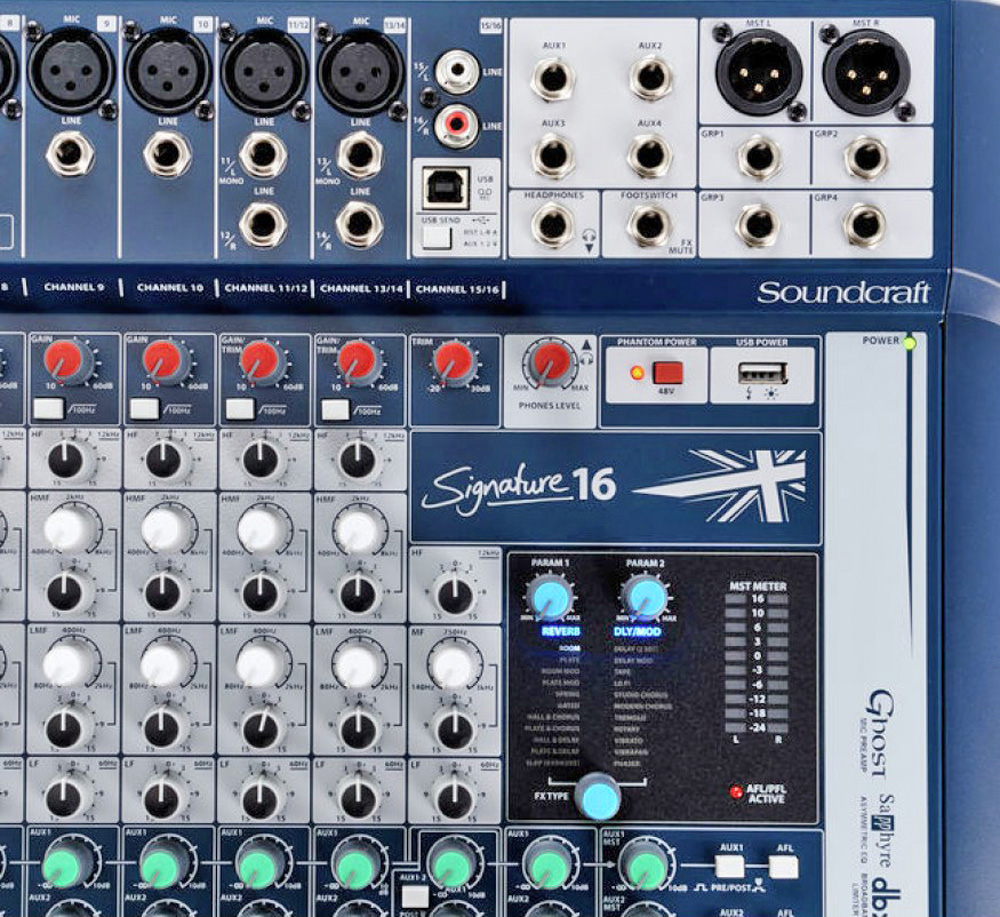1000x917 pixels.
Task: Adjust Channel 13/14 LF EQ knob
Action: [357, 799]
